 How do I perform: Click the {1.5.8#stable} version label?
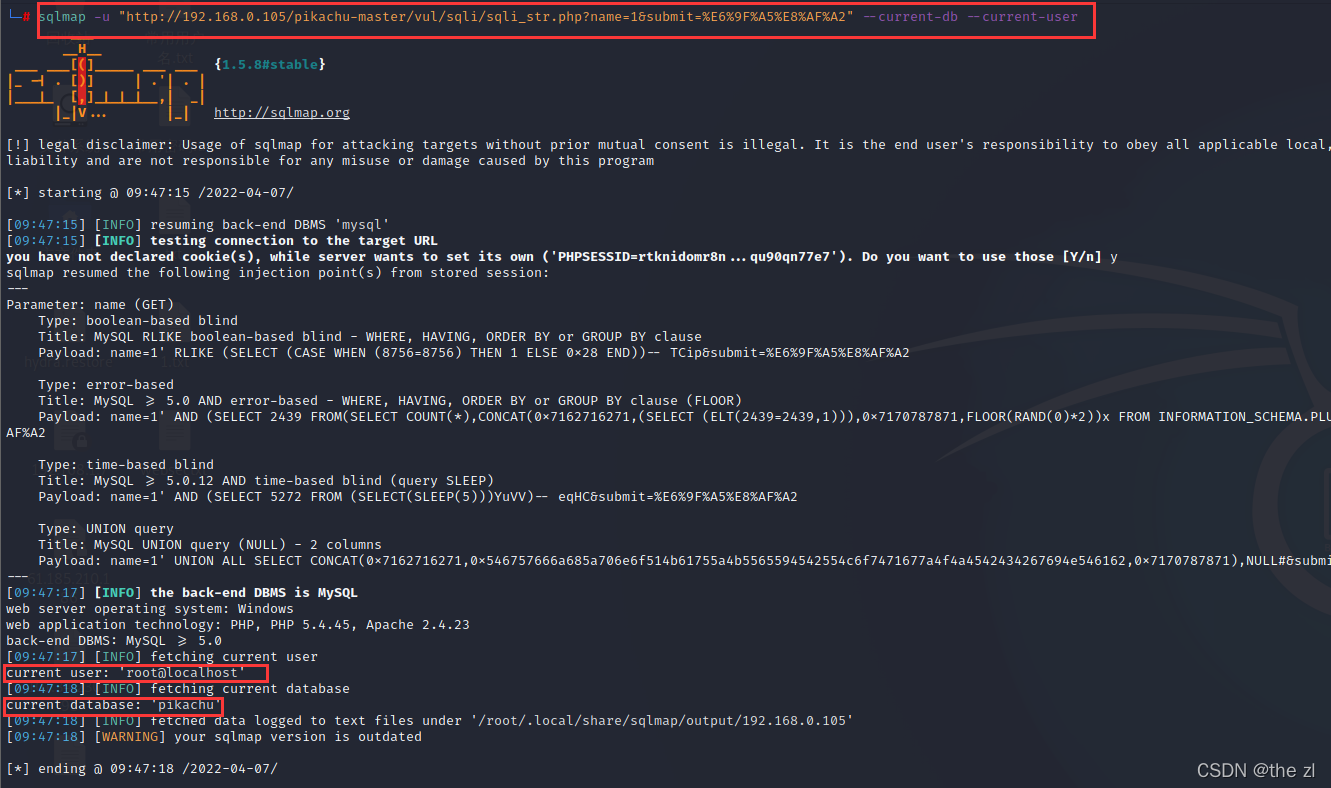(270, 65)
